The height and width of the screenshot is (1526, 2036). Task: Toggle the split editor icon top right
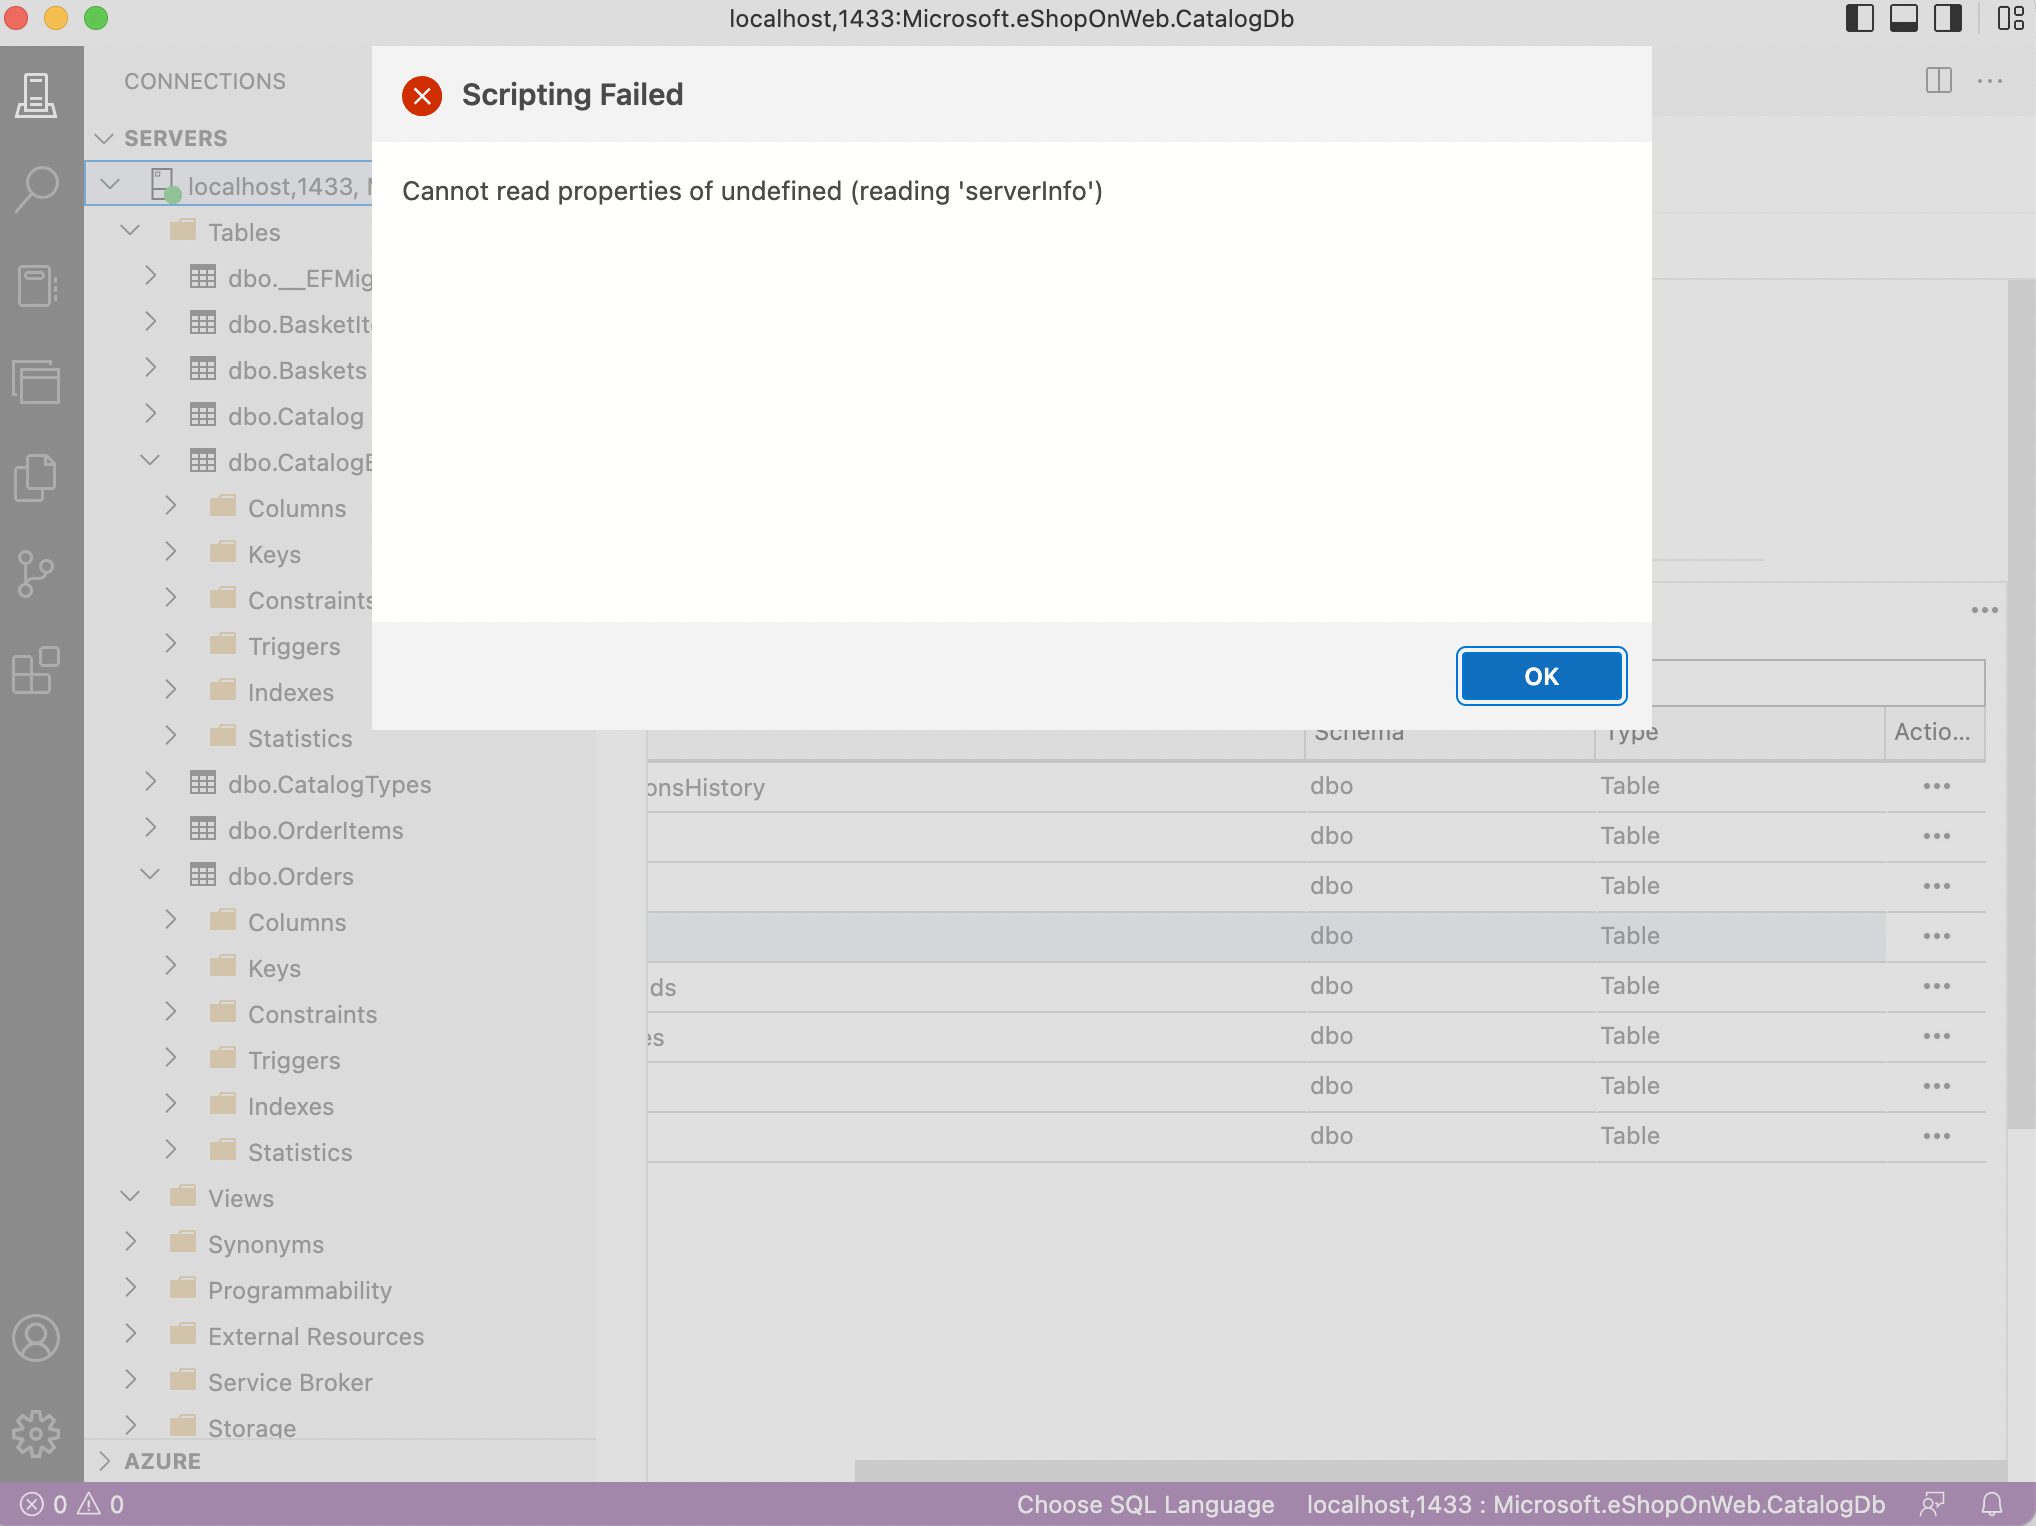pyautogui.click(x=1938, y=81)
